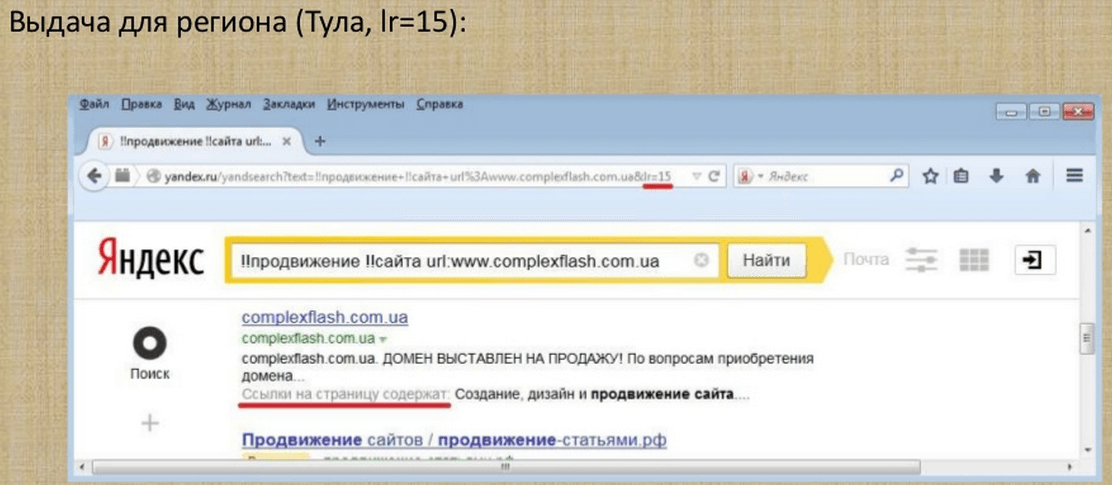Viewport: 1112px width, 485px height.
Task: Open the Почта link
Action: pyautogui.click(x=866, y=260)
